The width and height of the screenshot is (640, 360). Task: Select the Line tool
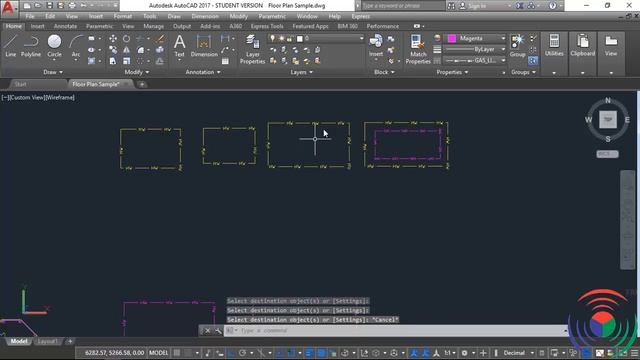tap(10, 46)
